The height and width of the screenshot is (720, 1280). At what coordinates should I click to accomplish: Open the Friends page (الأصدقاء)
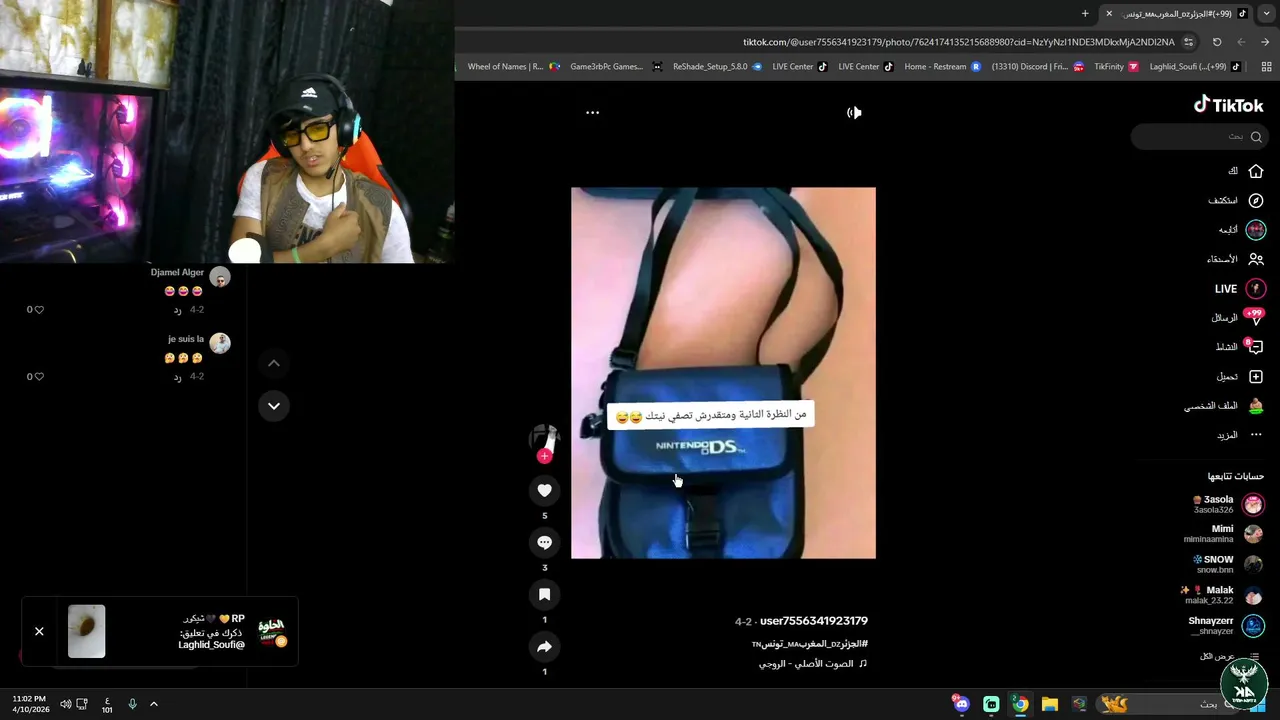(1235, 259)
